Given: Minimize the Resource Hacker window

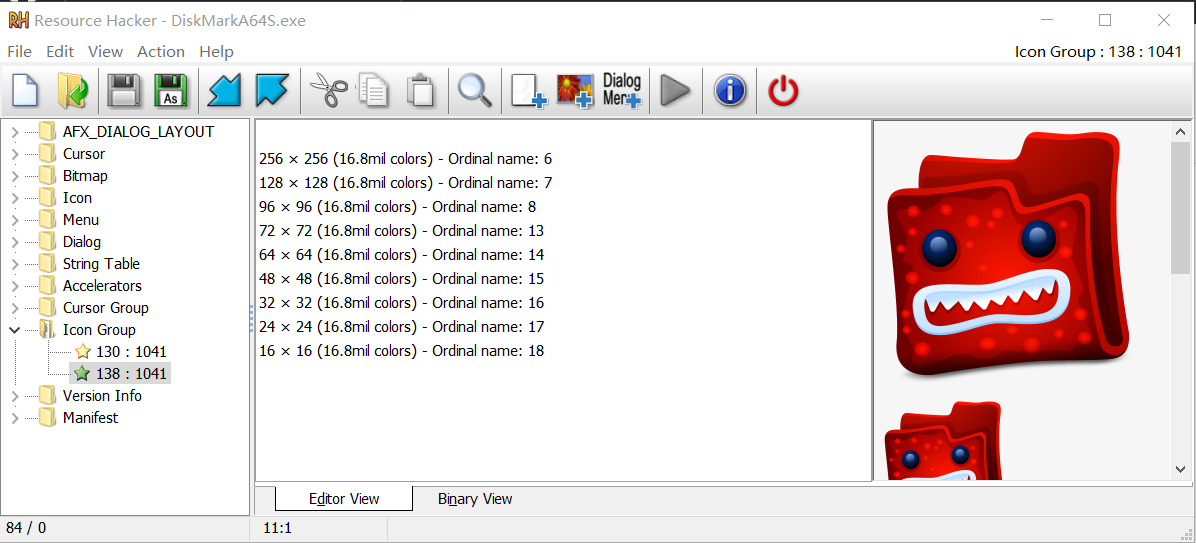Looking at the screenshot, I should point(1046,21).
